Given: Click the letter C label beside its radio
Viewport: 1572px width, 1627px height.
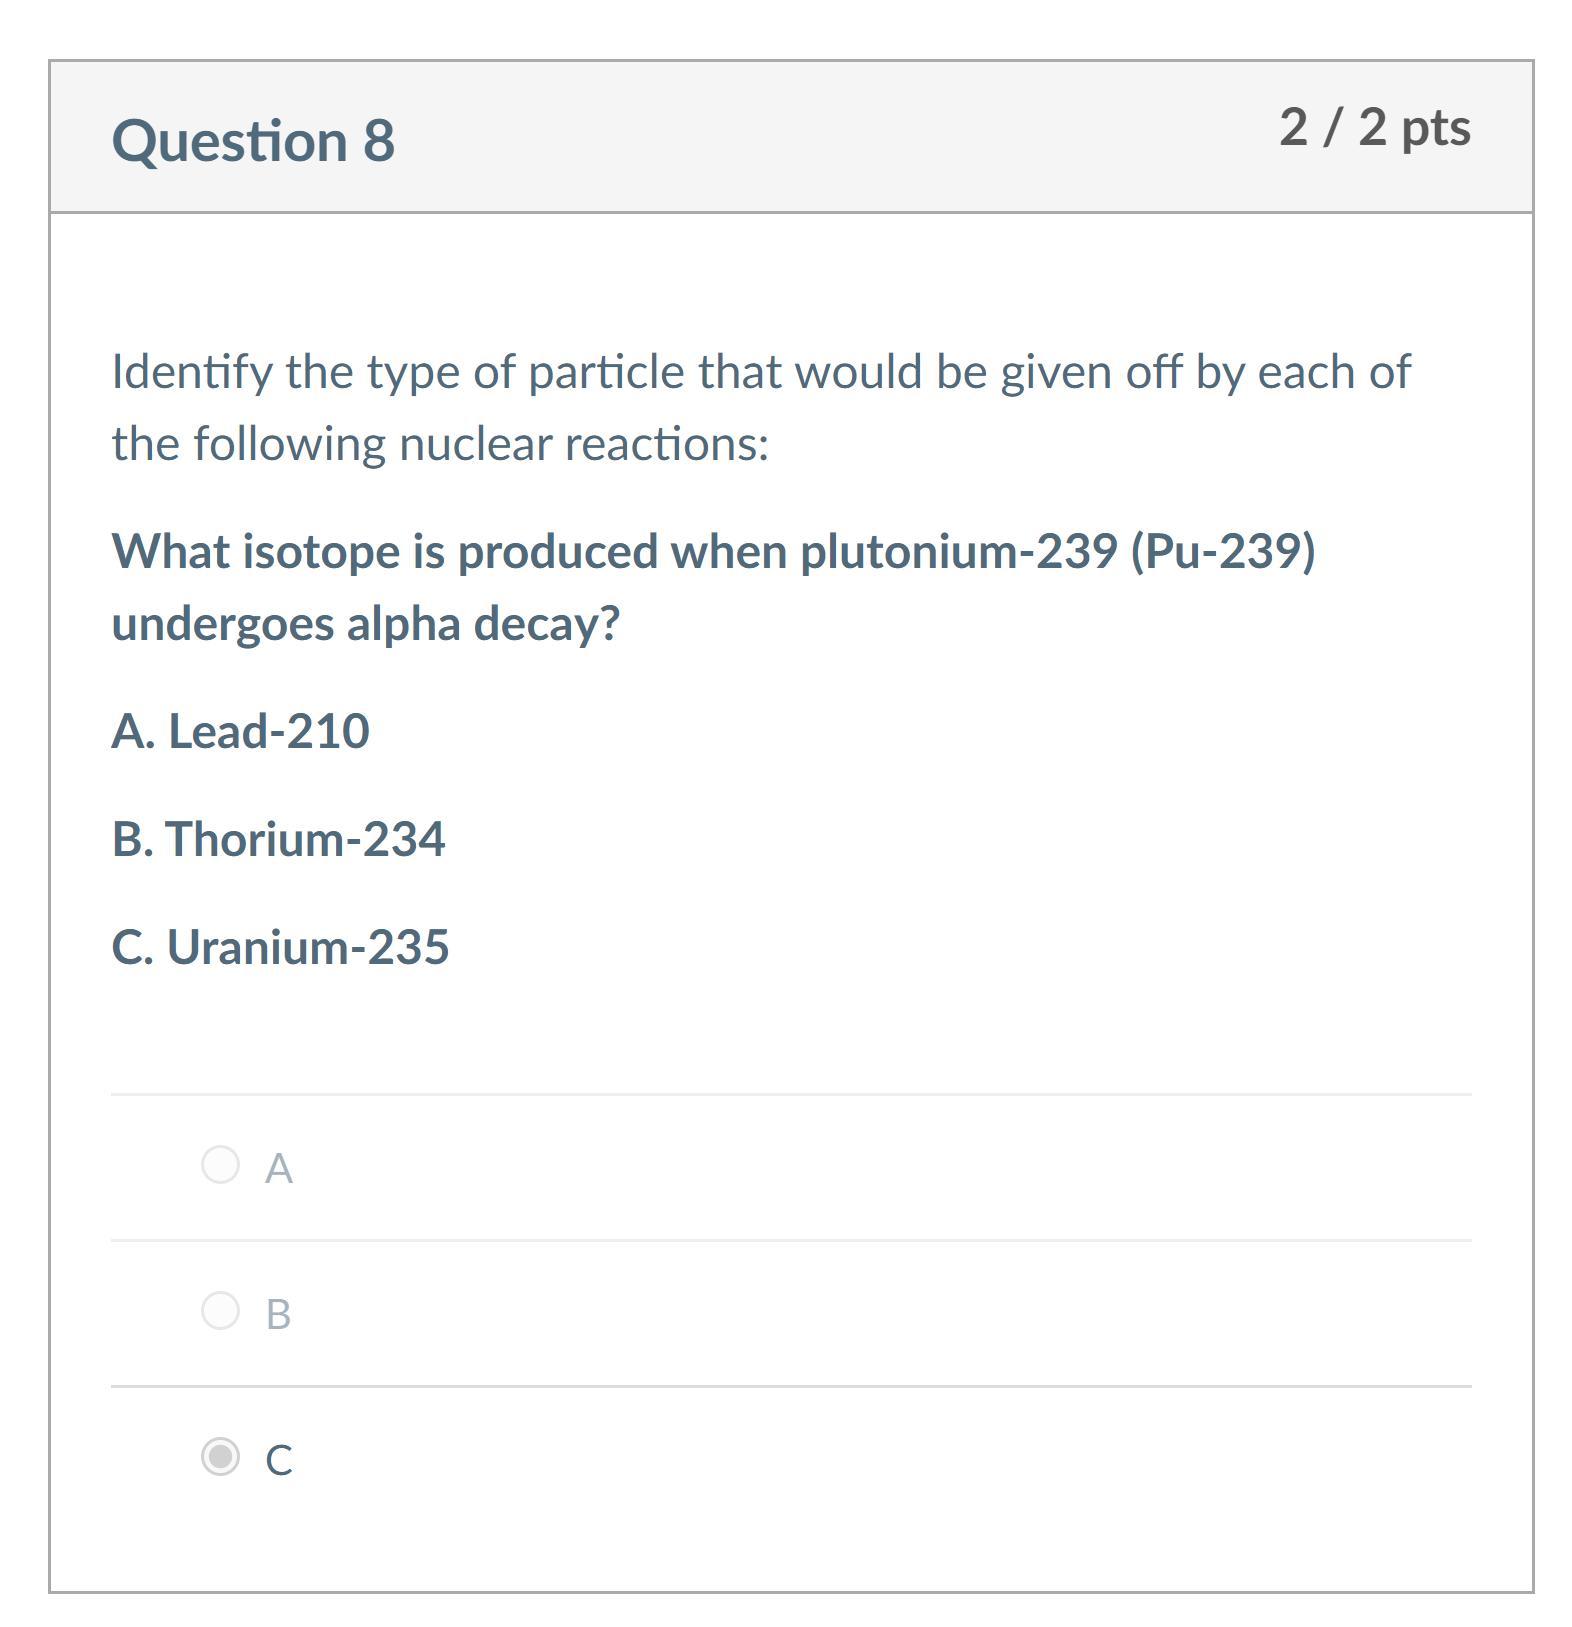Looking at the screenshot, I should [x=279, y=1460].
